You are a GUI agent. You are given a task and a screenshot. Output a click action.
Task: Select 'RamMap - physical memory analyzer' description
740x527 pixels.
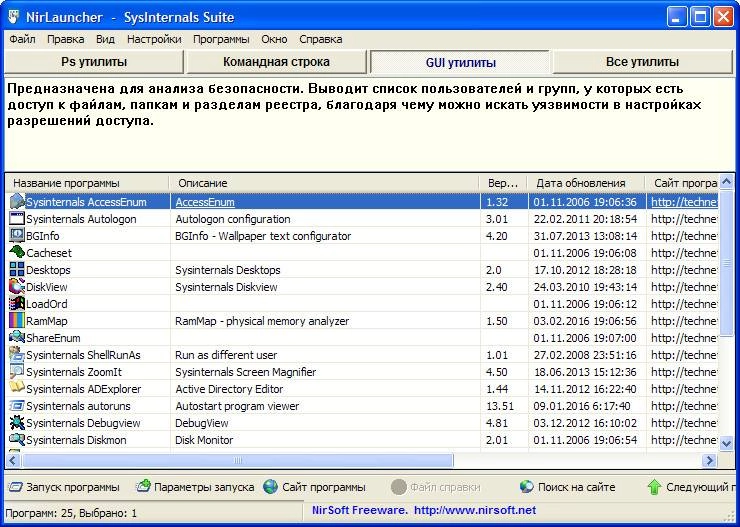point(262,321)
